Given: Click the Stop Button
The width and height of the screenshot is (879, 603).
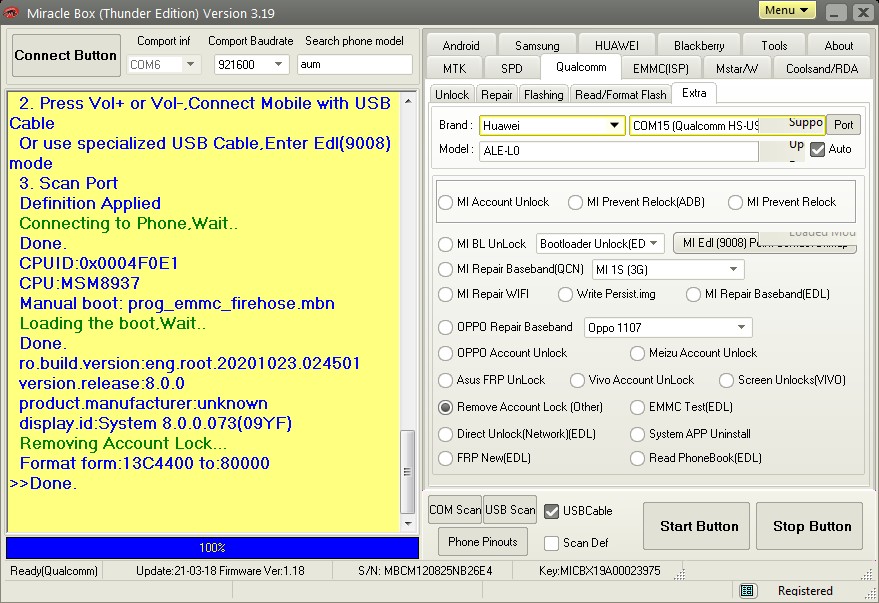Looking at the screenshot, I should pos(809,526).
